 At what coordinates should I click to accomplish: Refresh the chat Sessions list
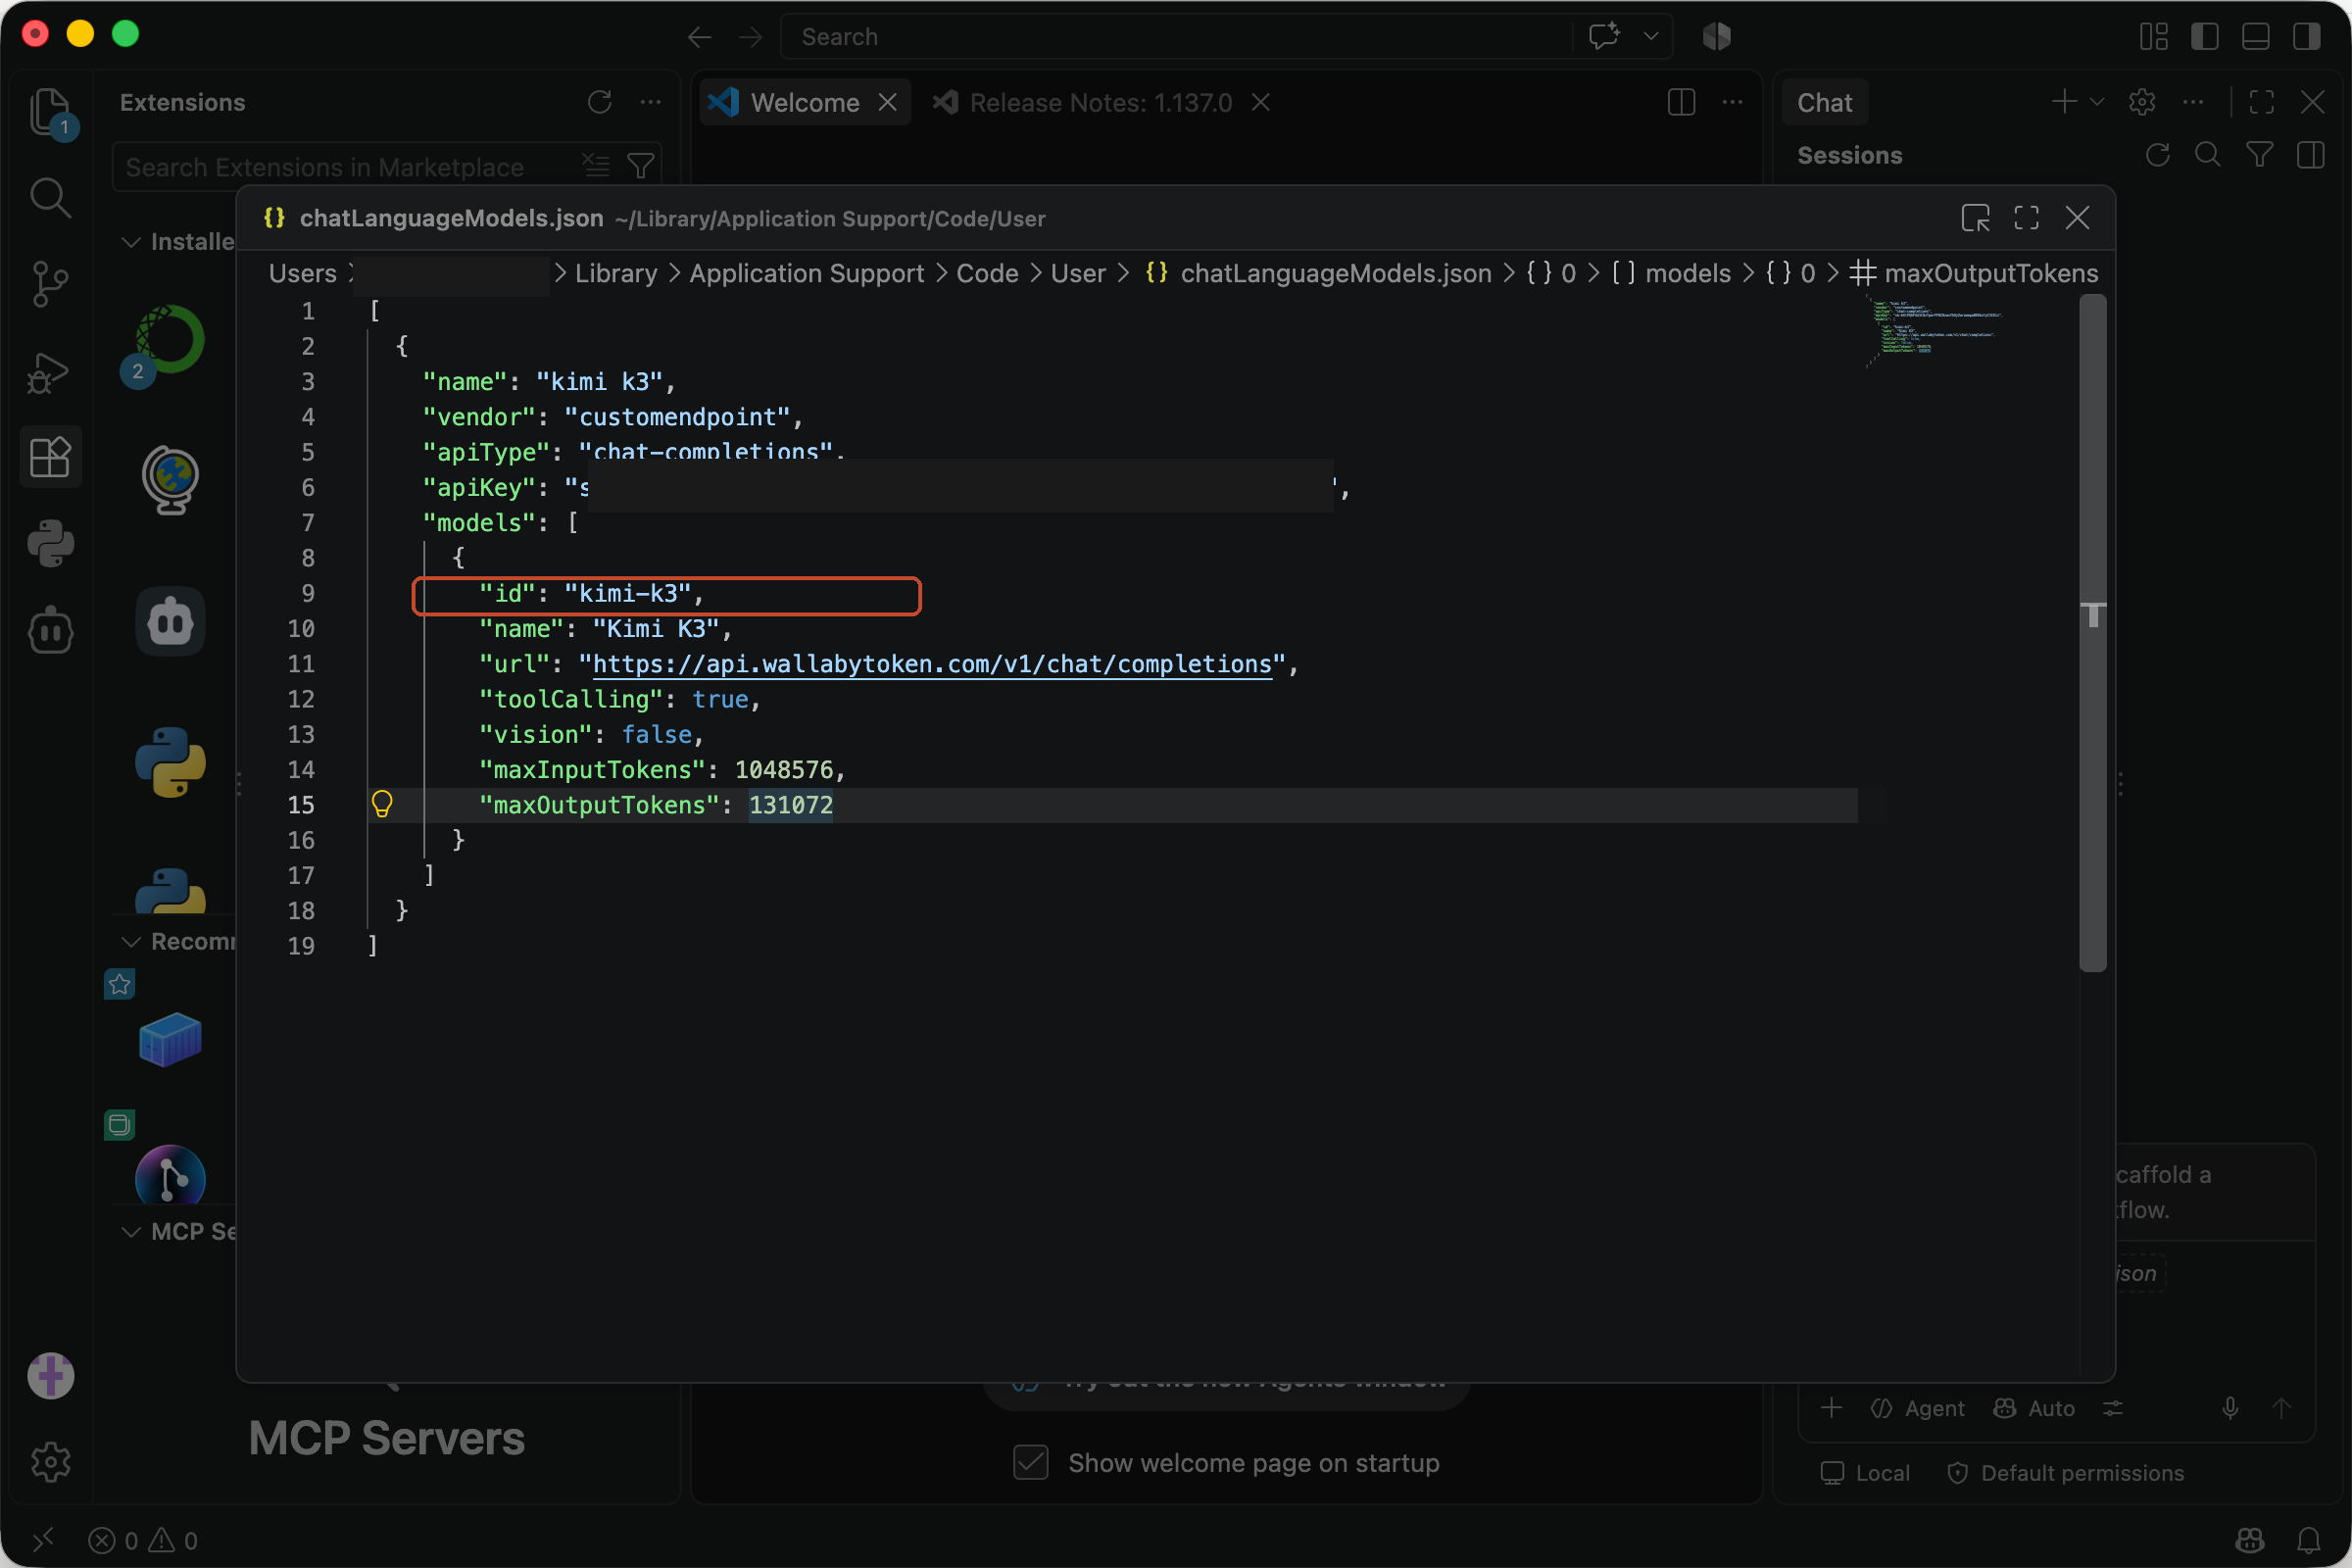pyautogui.click(x=2158, y=155)
